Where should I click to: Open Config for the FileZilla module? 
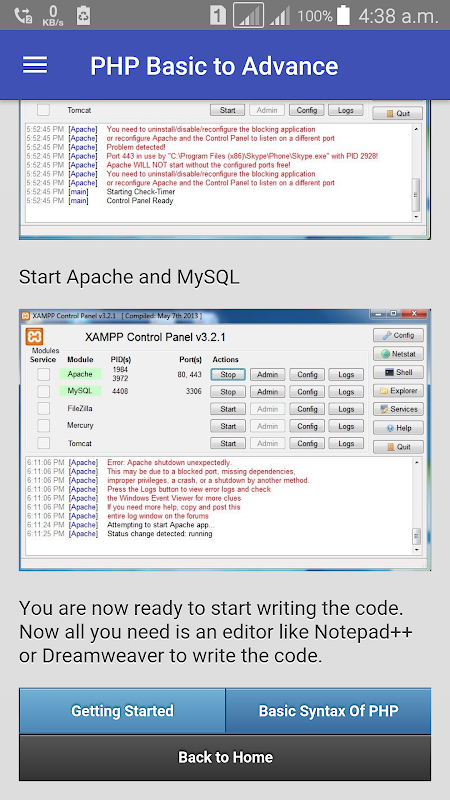click(x=307, y=409)
